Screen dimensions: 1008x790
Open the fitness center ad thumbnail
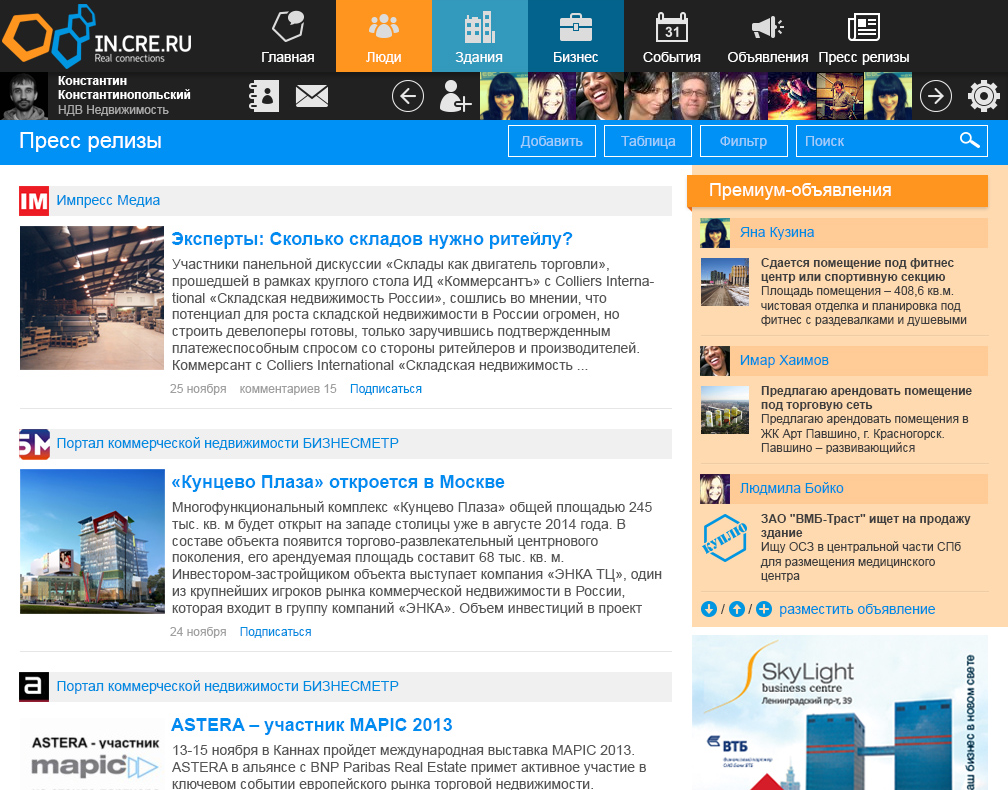click(724, 282)
